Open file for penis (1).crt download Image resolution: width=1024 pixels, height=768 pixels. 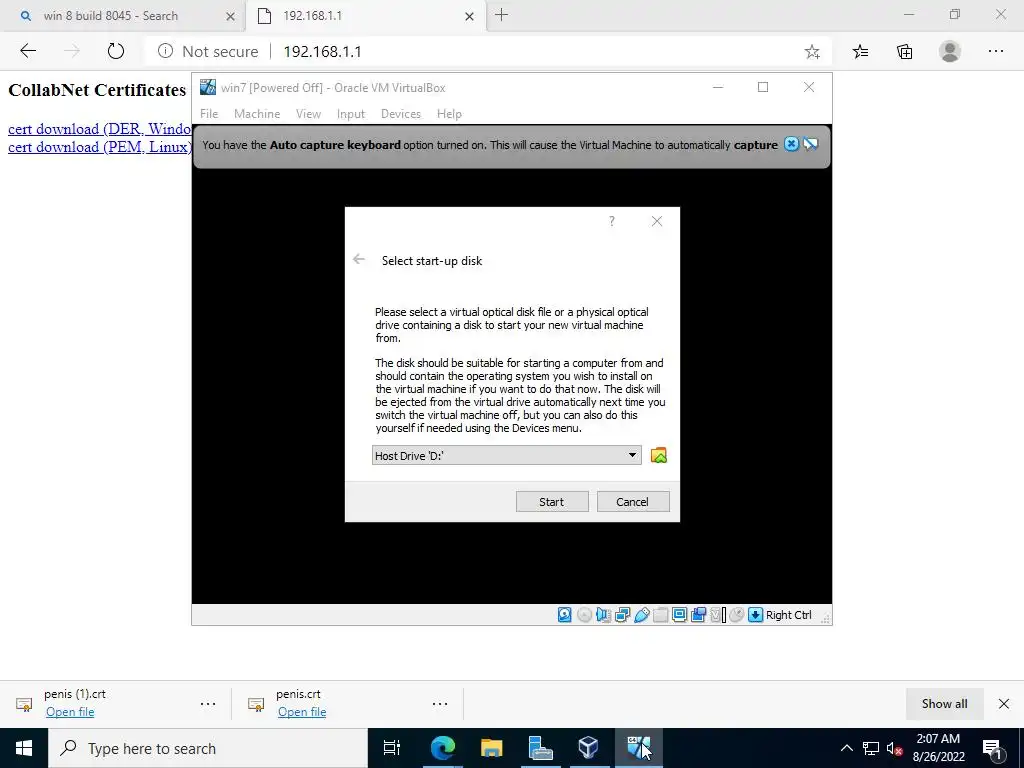click(x=70, y=712)
